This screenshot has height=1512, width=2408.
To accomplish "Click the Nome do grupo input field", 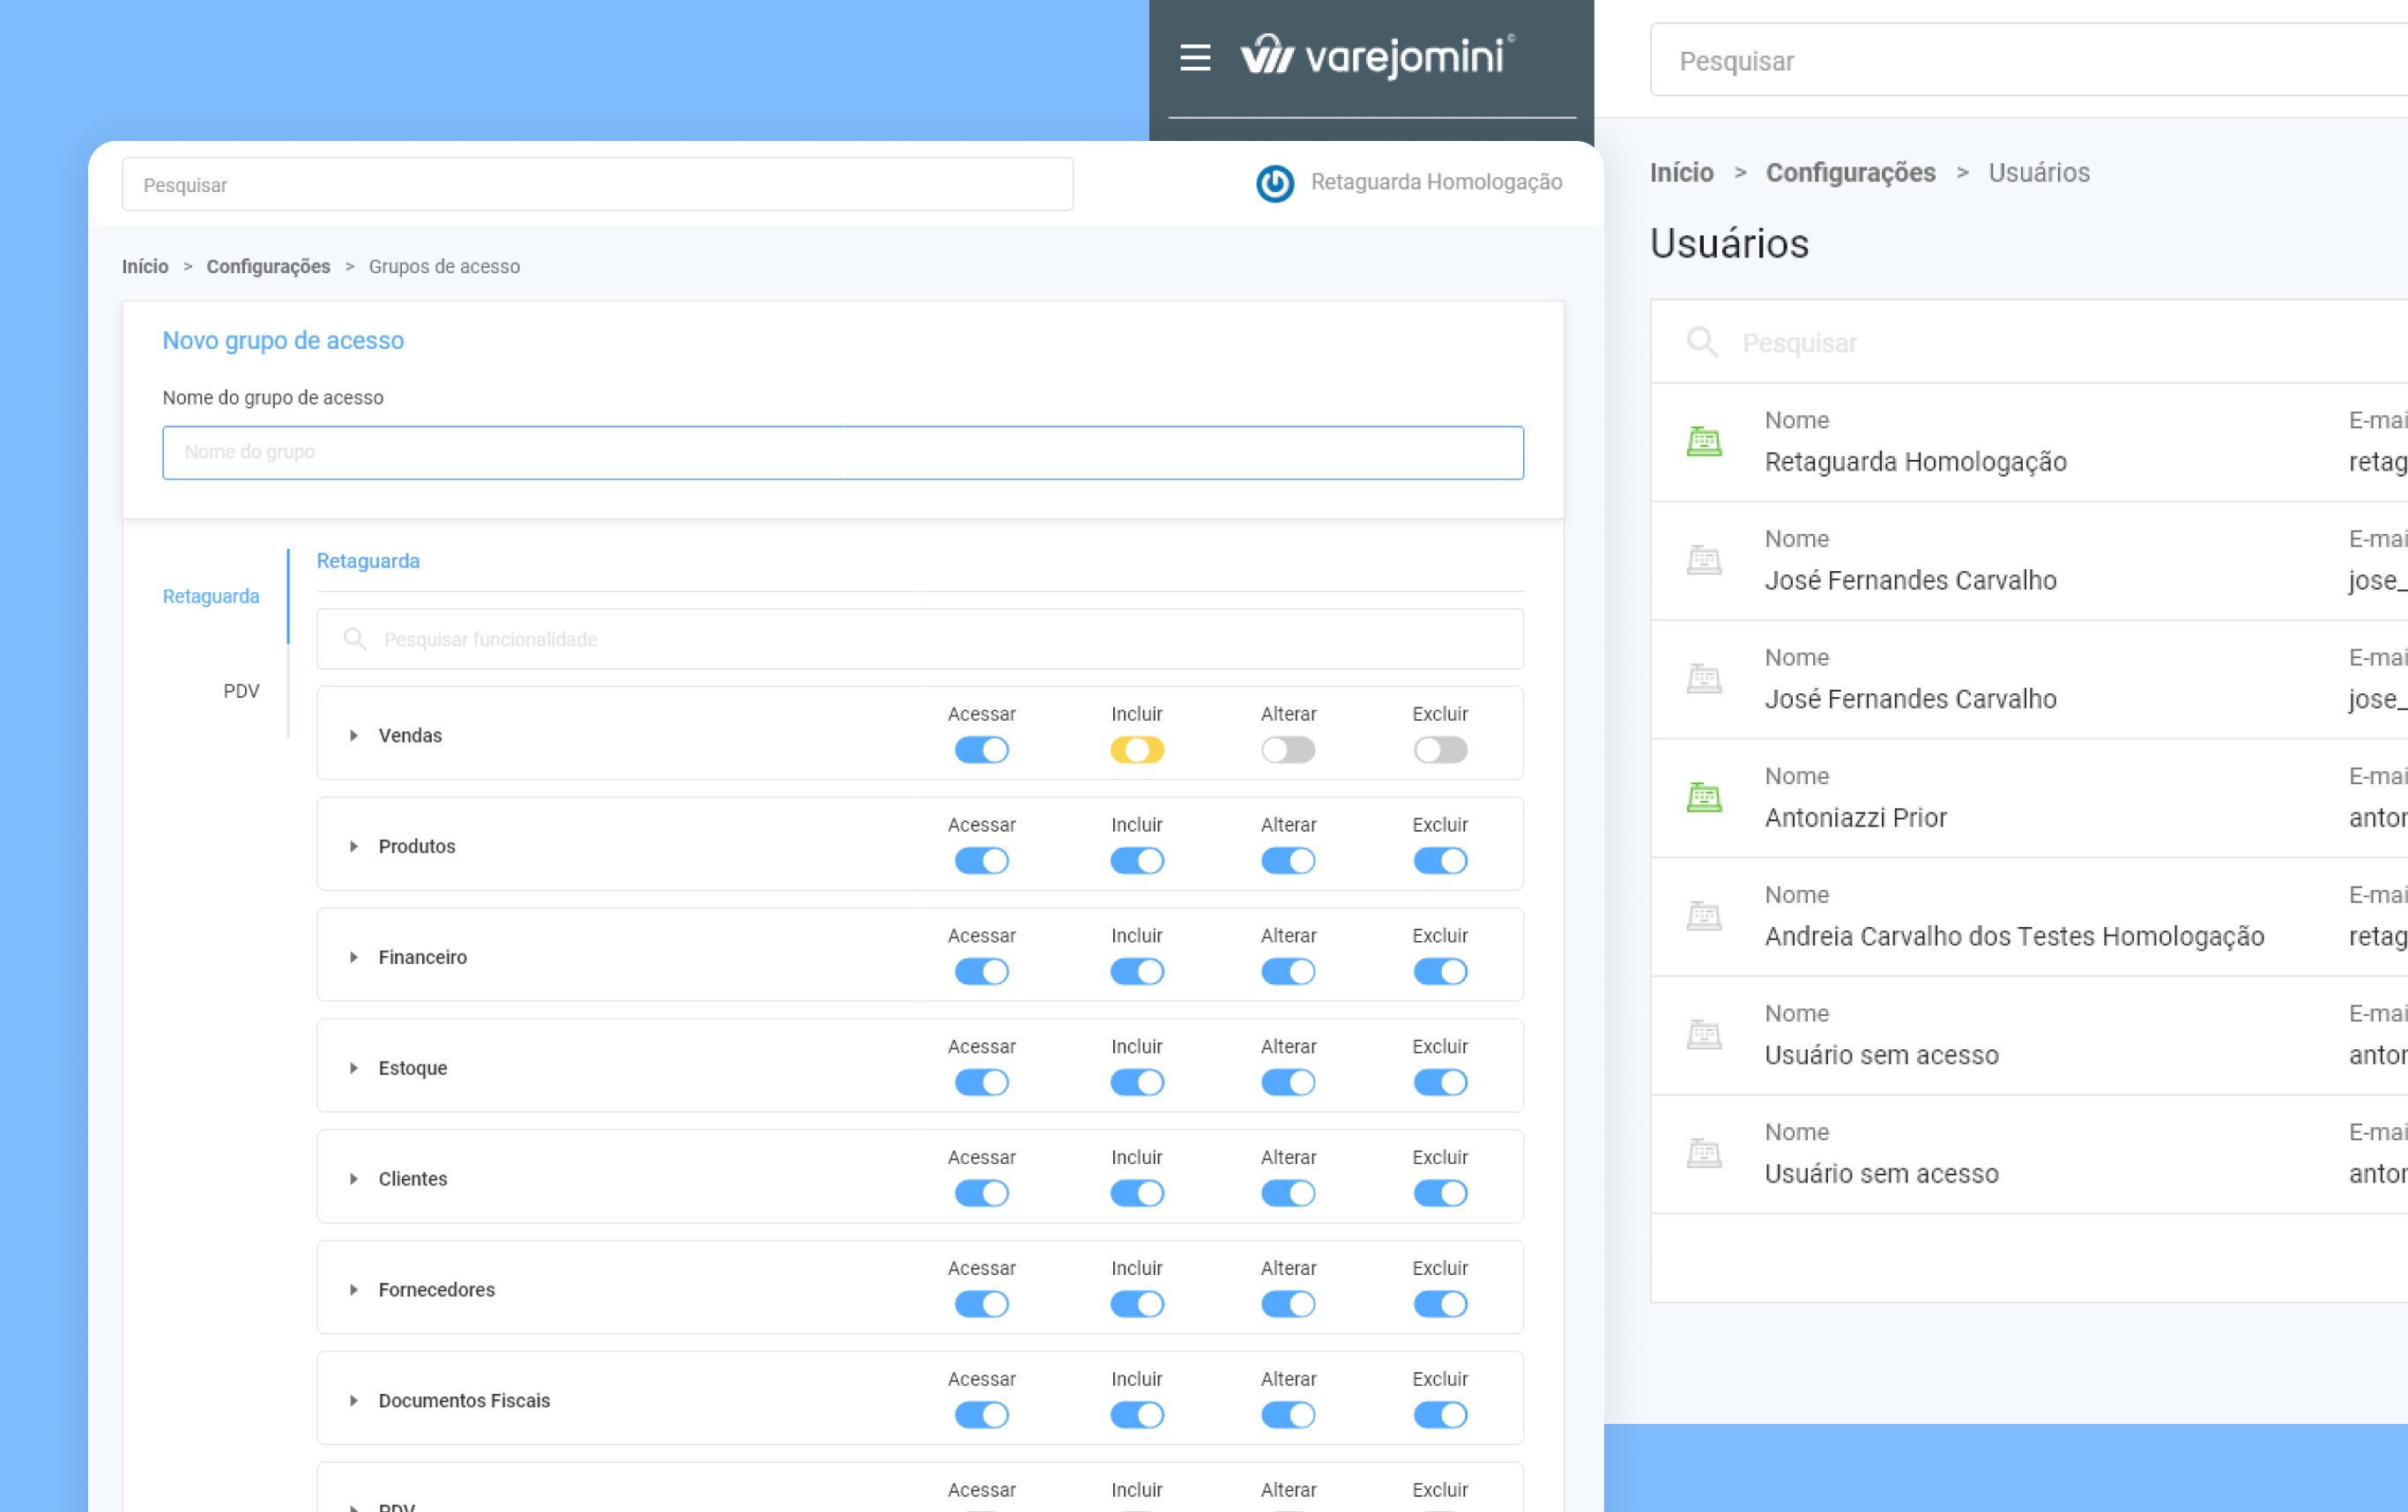I will coord(842,453).
